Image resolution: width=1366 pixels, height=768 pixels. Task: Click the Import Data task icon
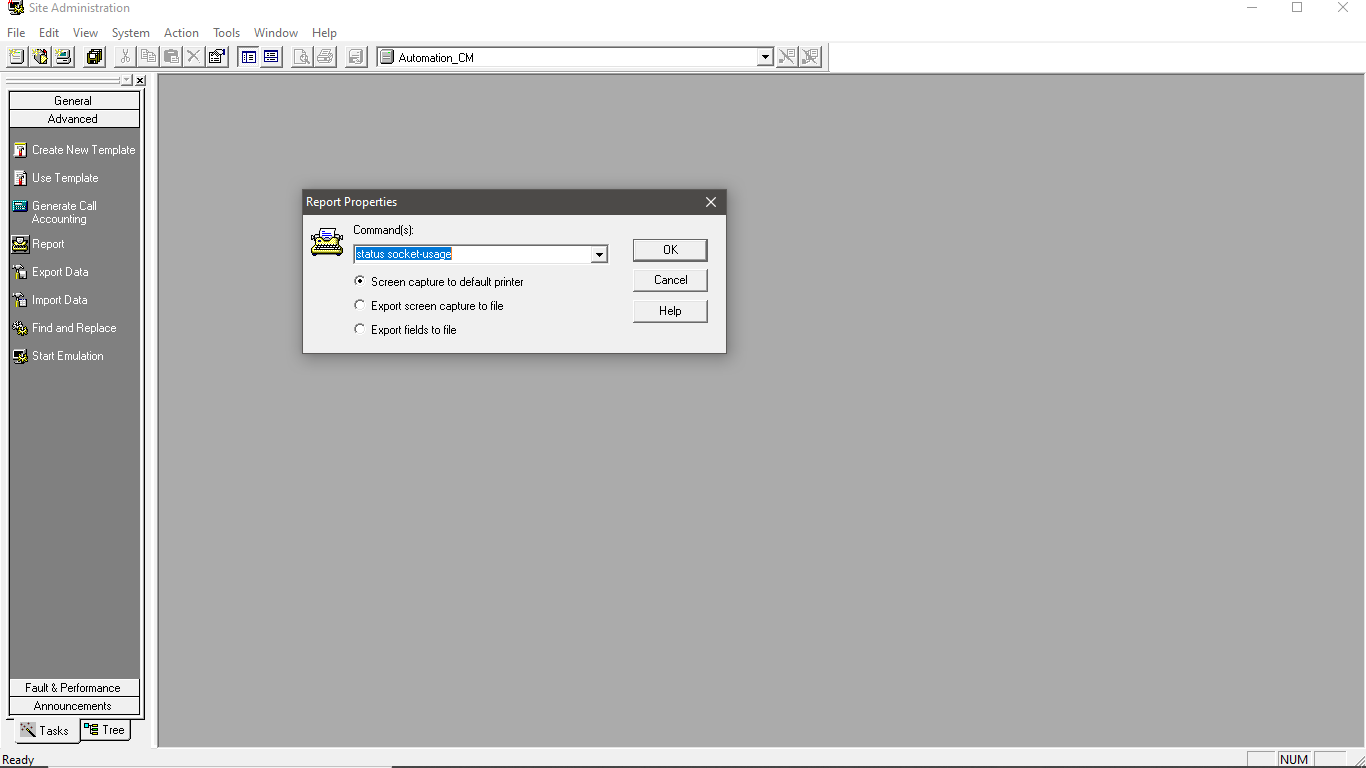[x=20, y=300]
